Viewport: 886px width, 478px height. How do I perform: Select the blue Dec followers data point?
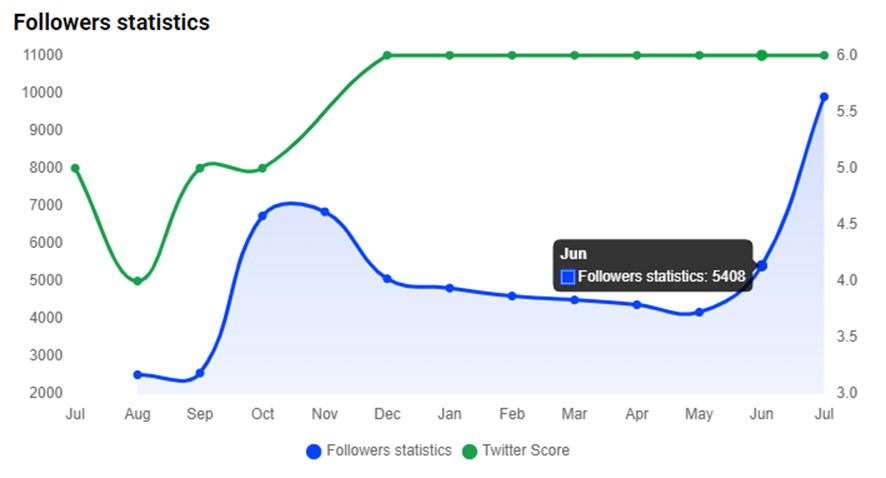(x=387, y=279)
